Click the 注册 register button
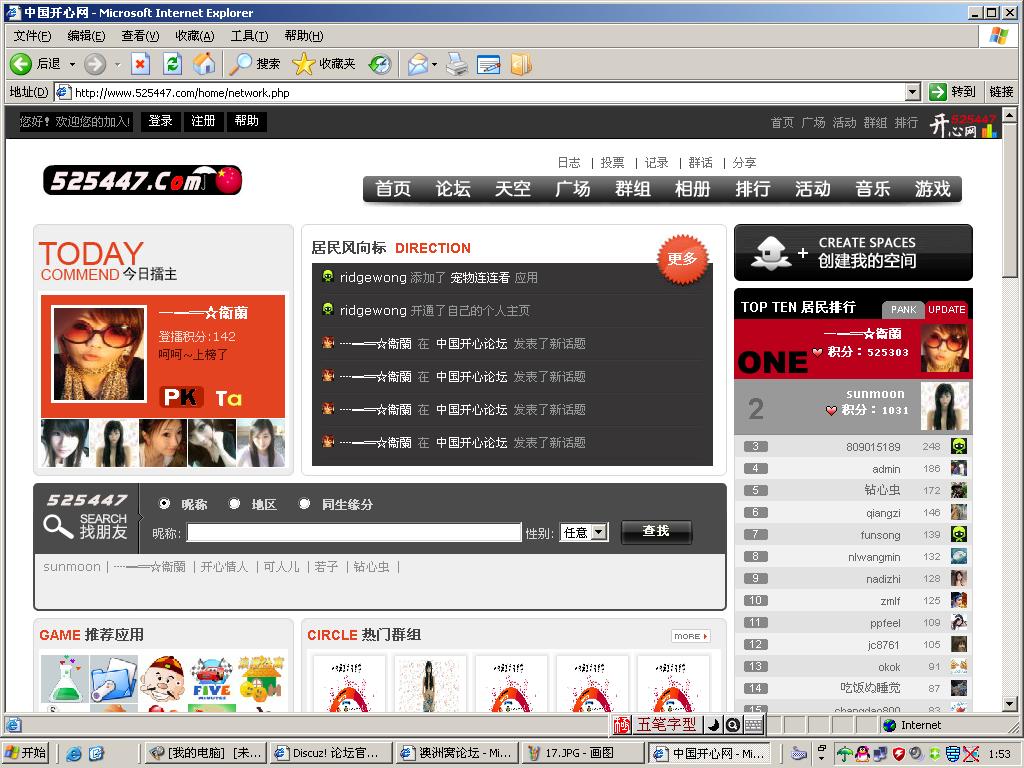Image resolution: width=1024 pixels, height=768 pixels. [x=203, y=121]
